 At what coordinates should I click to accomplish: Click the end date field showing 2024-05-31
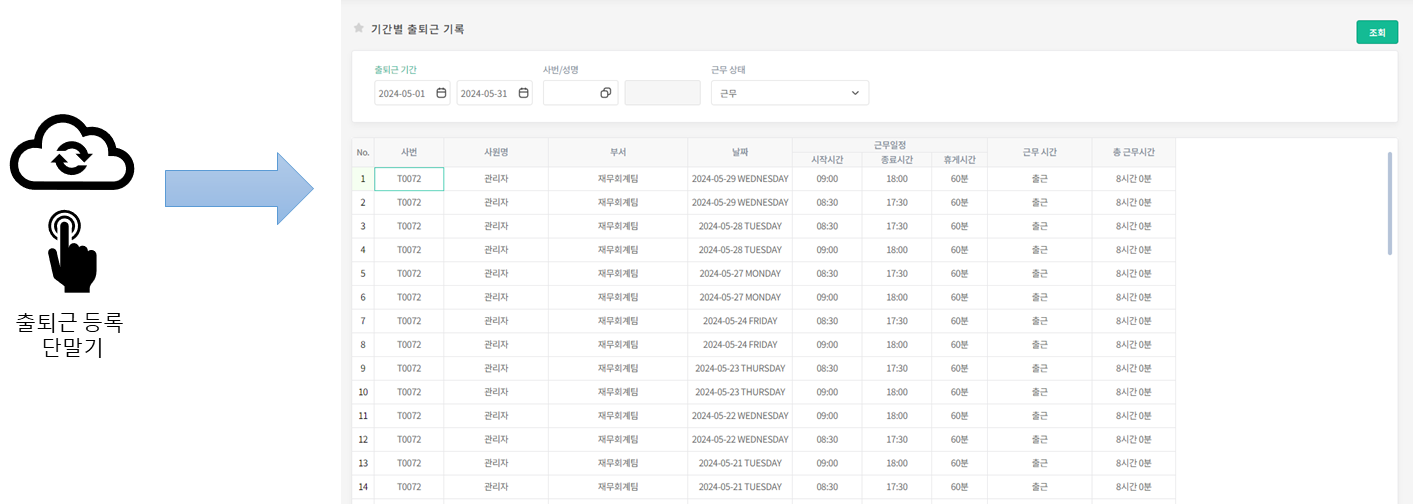coord(485,93)
